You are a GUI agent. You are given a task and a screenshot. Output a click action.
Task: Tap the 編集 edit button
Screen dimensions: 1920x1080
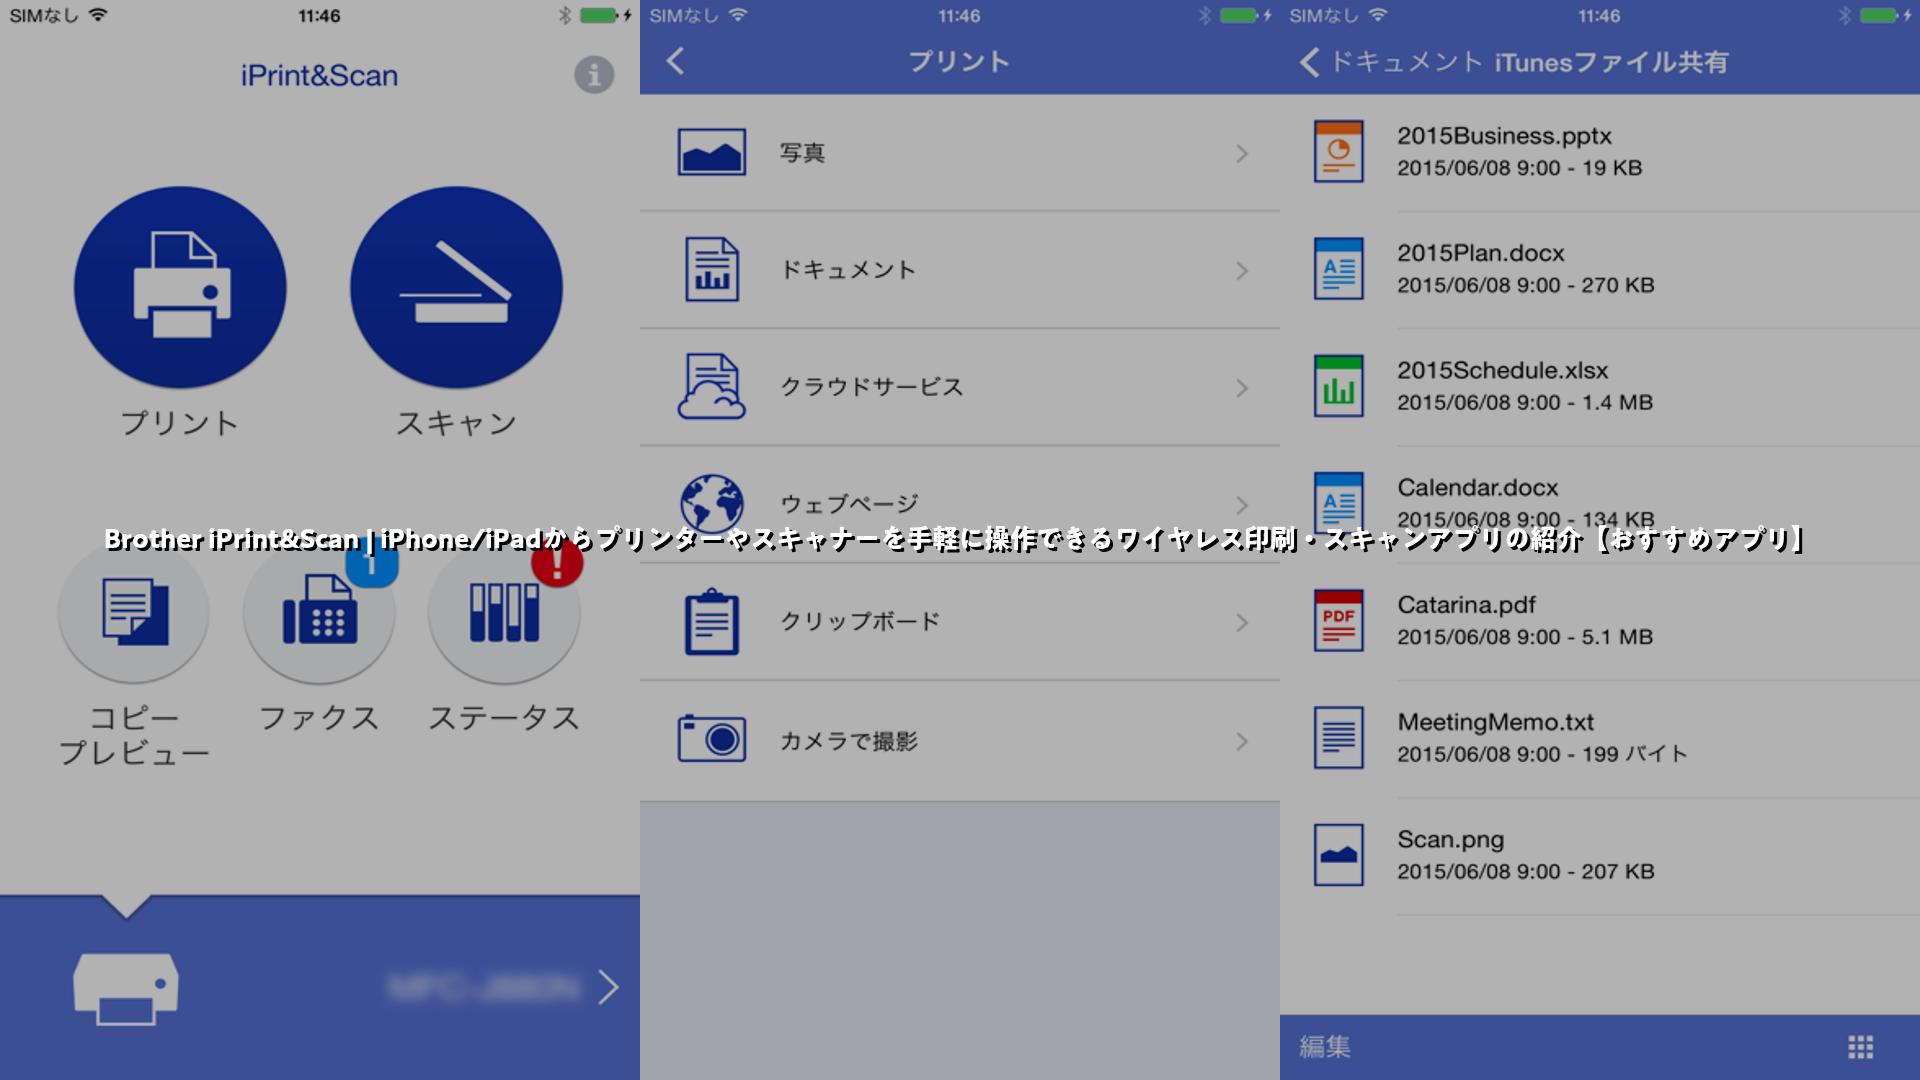click(x=1325, y=1047)
